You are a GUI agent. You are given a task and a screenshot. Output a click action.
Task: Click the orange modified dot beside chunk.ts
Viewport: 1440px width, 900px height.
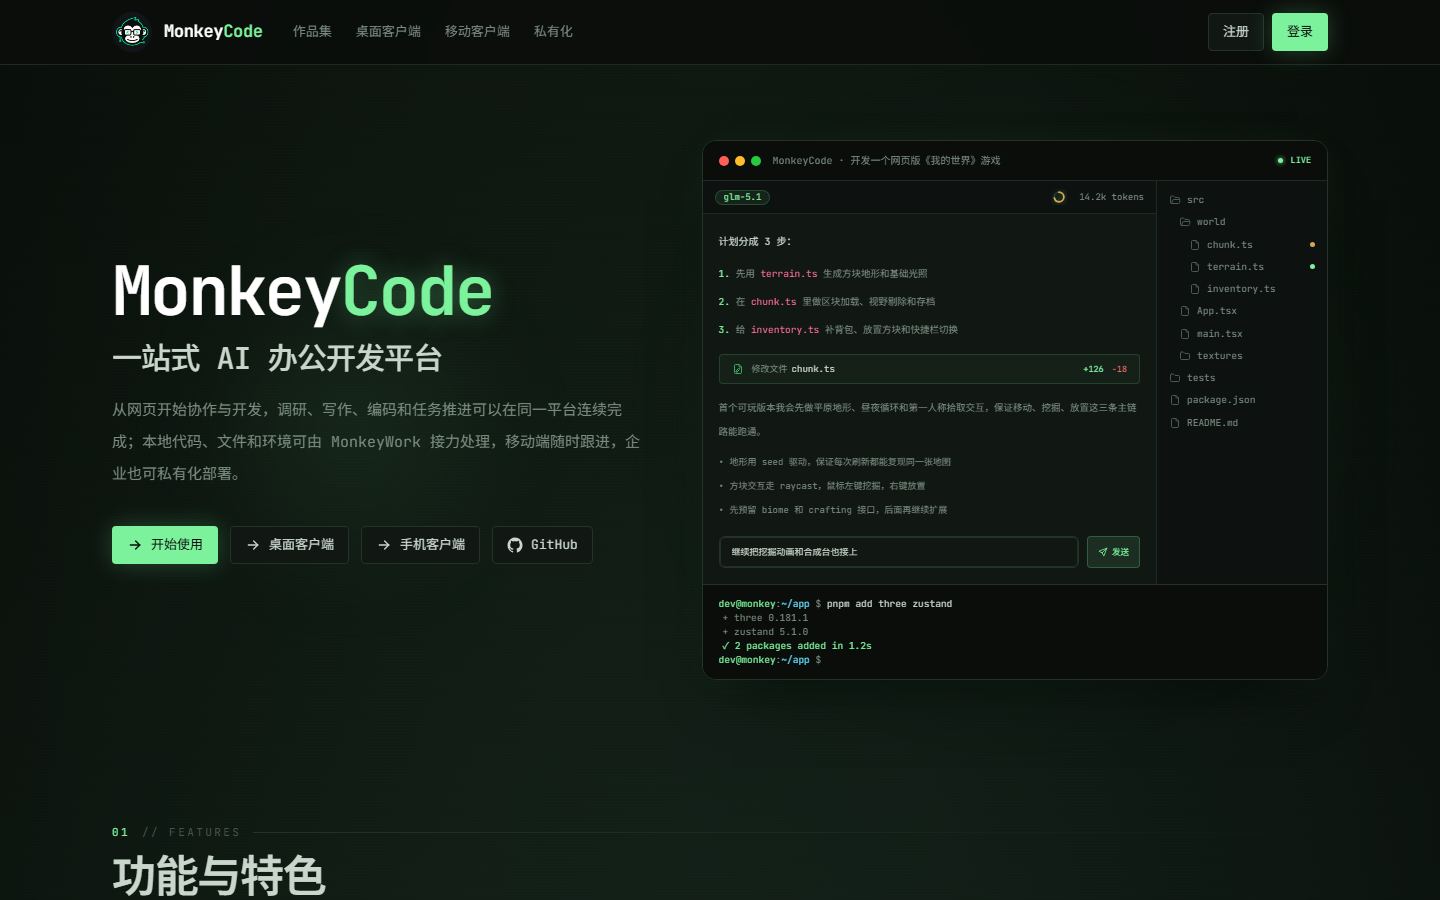(1312, 245)
